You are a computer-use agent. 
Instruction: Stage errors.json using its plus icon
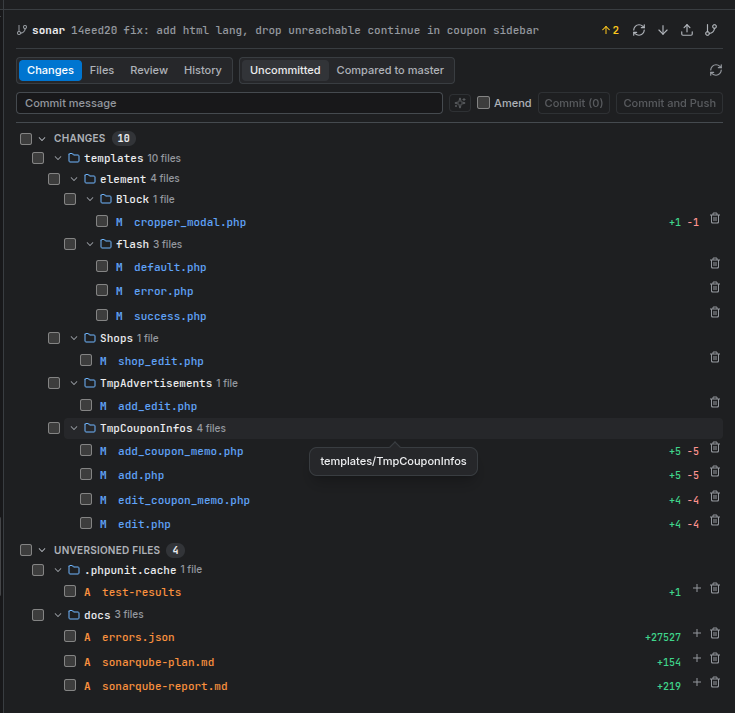(x=697, y=633)
